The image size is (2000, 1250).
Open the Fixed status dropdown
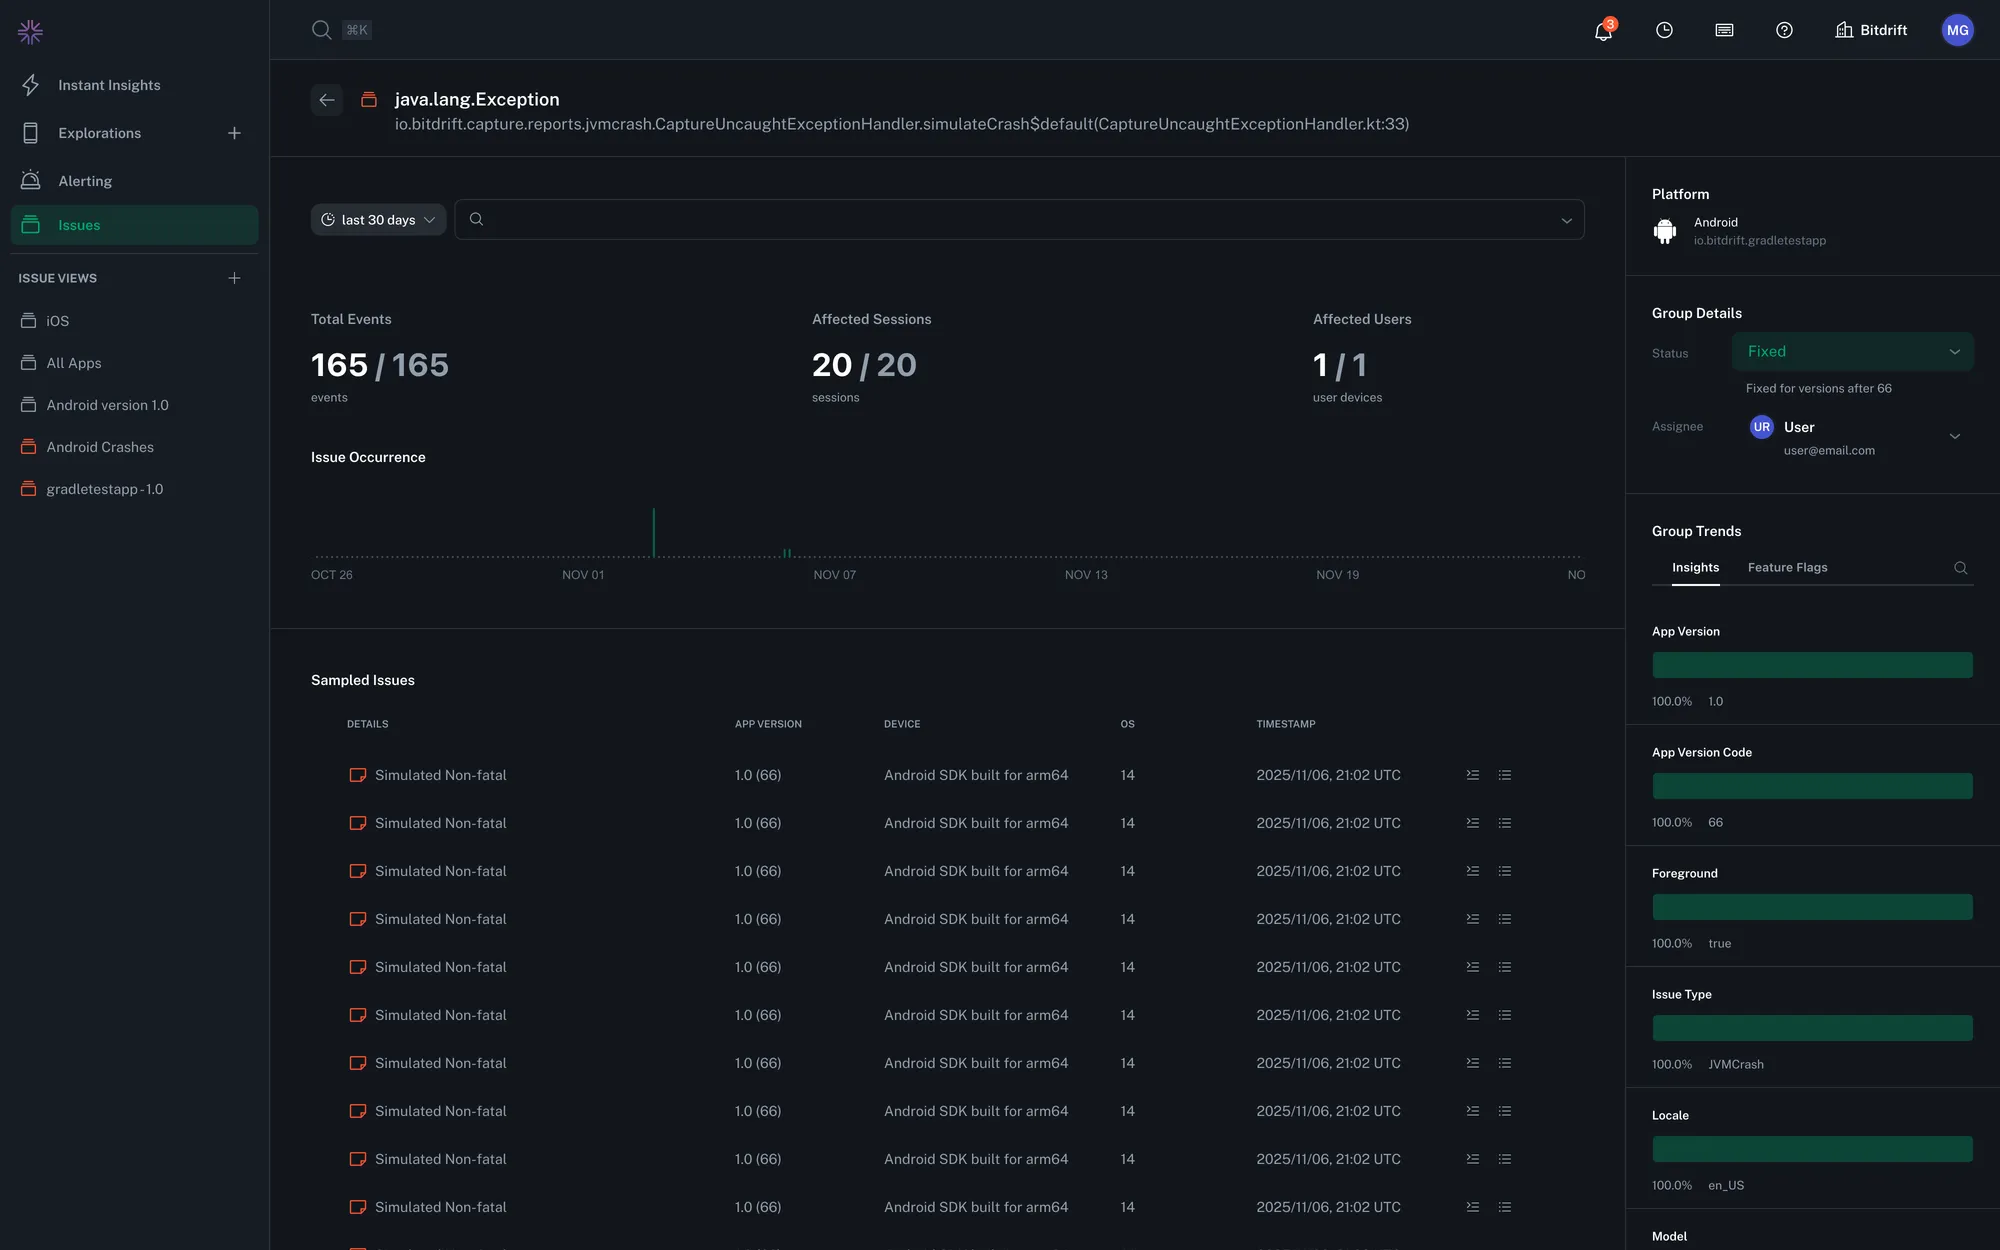tap(1852, 352)
